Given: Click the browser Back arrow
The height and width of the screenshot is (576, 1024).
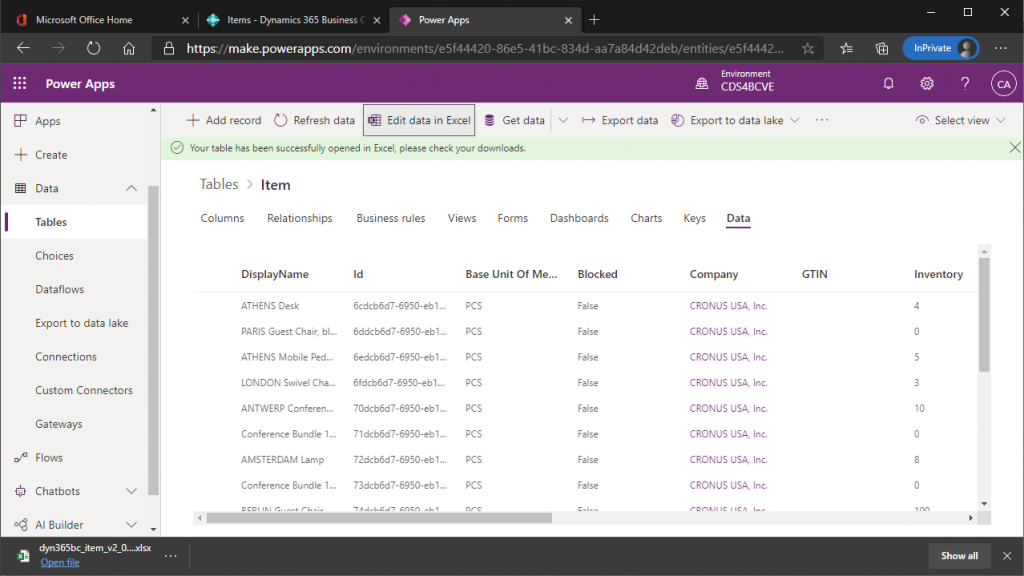Looking at the screenshot, I should click(x=24, y=48).
